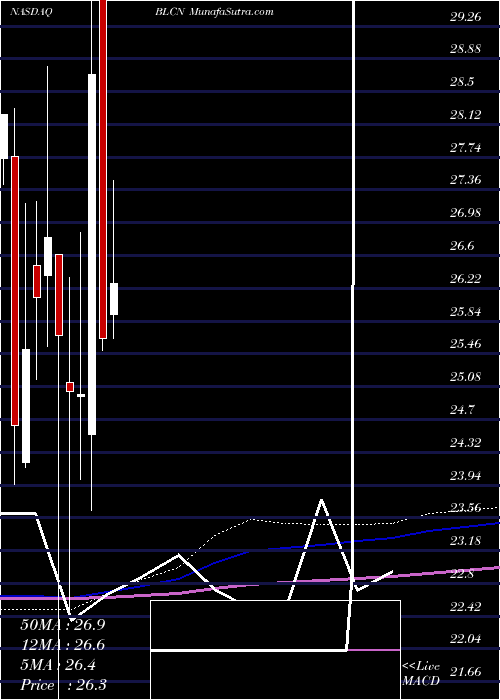Click the 26.22 price axis label

[465, 279]
